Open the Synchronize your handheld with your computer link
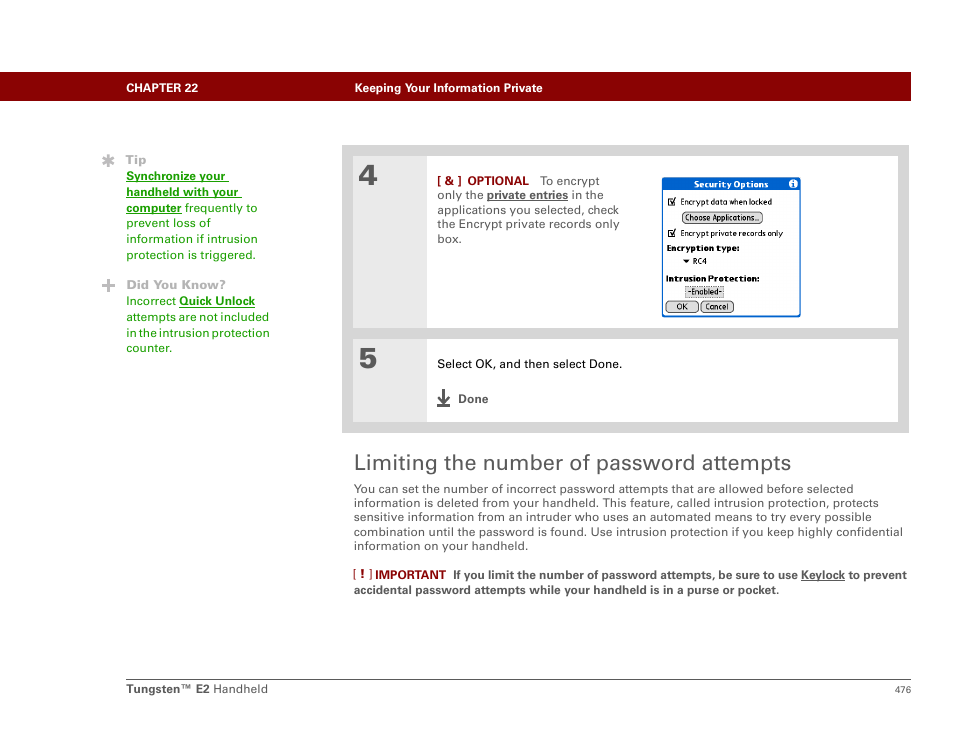Image resolution: width=954 pixels, height=738 pixels. [x=183, y=192]
